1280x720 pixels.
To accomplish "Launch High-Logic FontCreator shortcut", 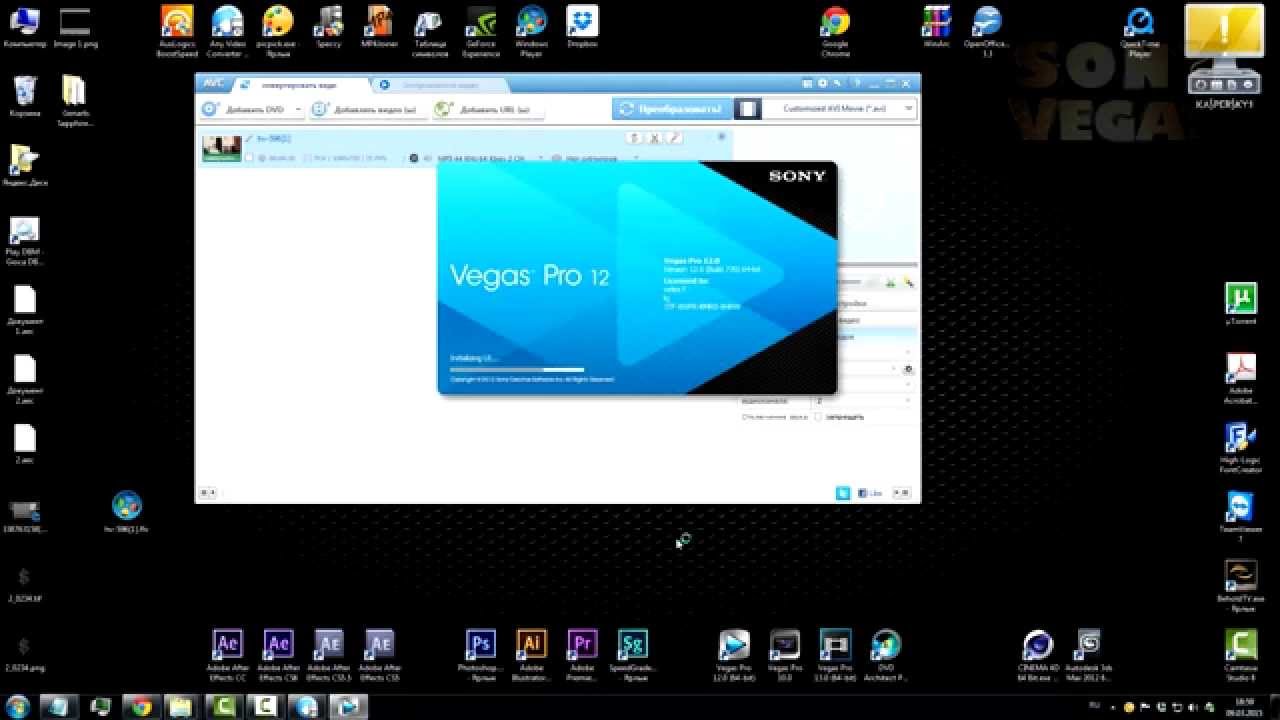I will click(x=1241, y=447).
